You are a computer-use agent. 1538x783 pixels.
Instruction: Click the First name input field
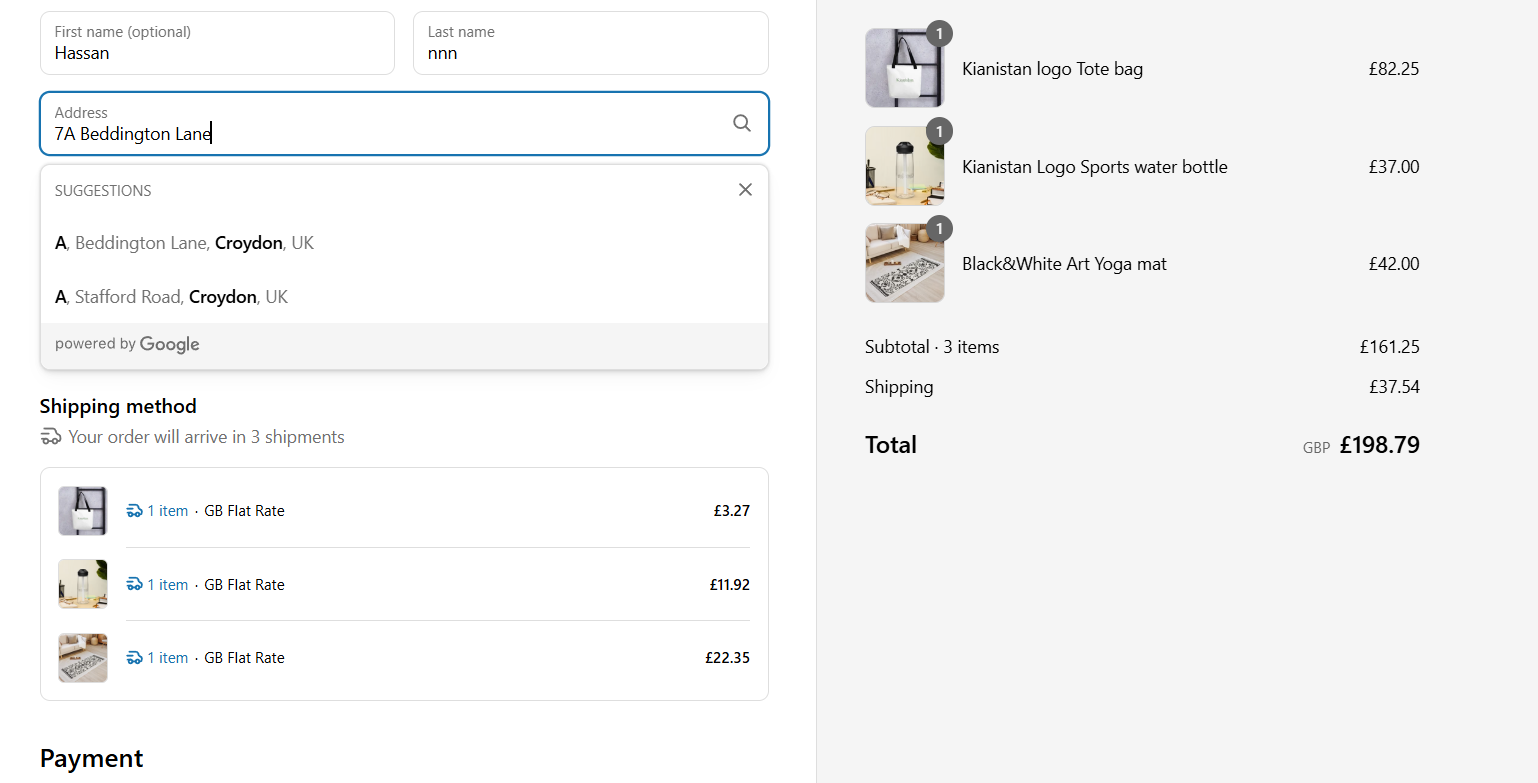pyautogui.click(x=217, y=44)
